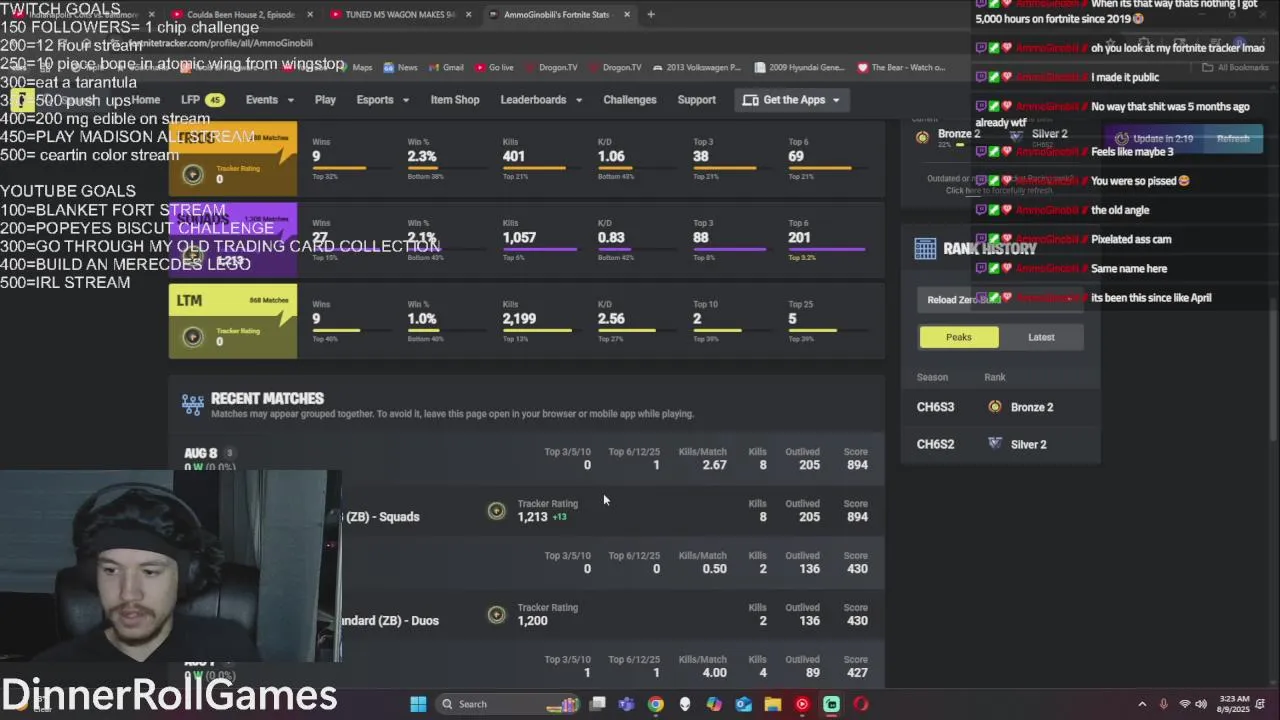Open the Support page
Viewport: 1280px width, 720px height.
(697, 100)
